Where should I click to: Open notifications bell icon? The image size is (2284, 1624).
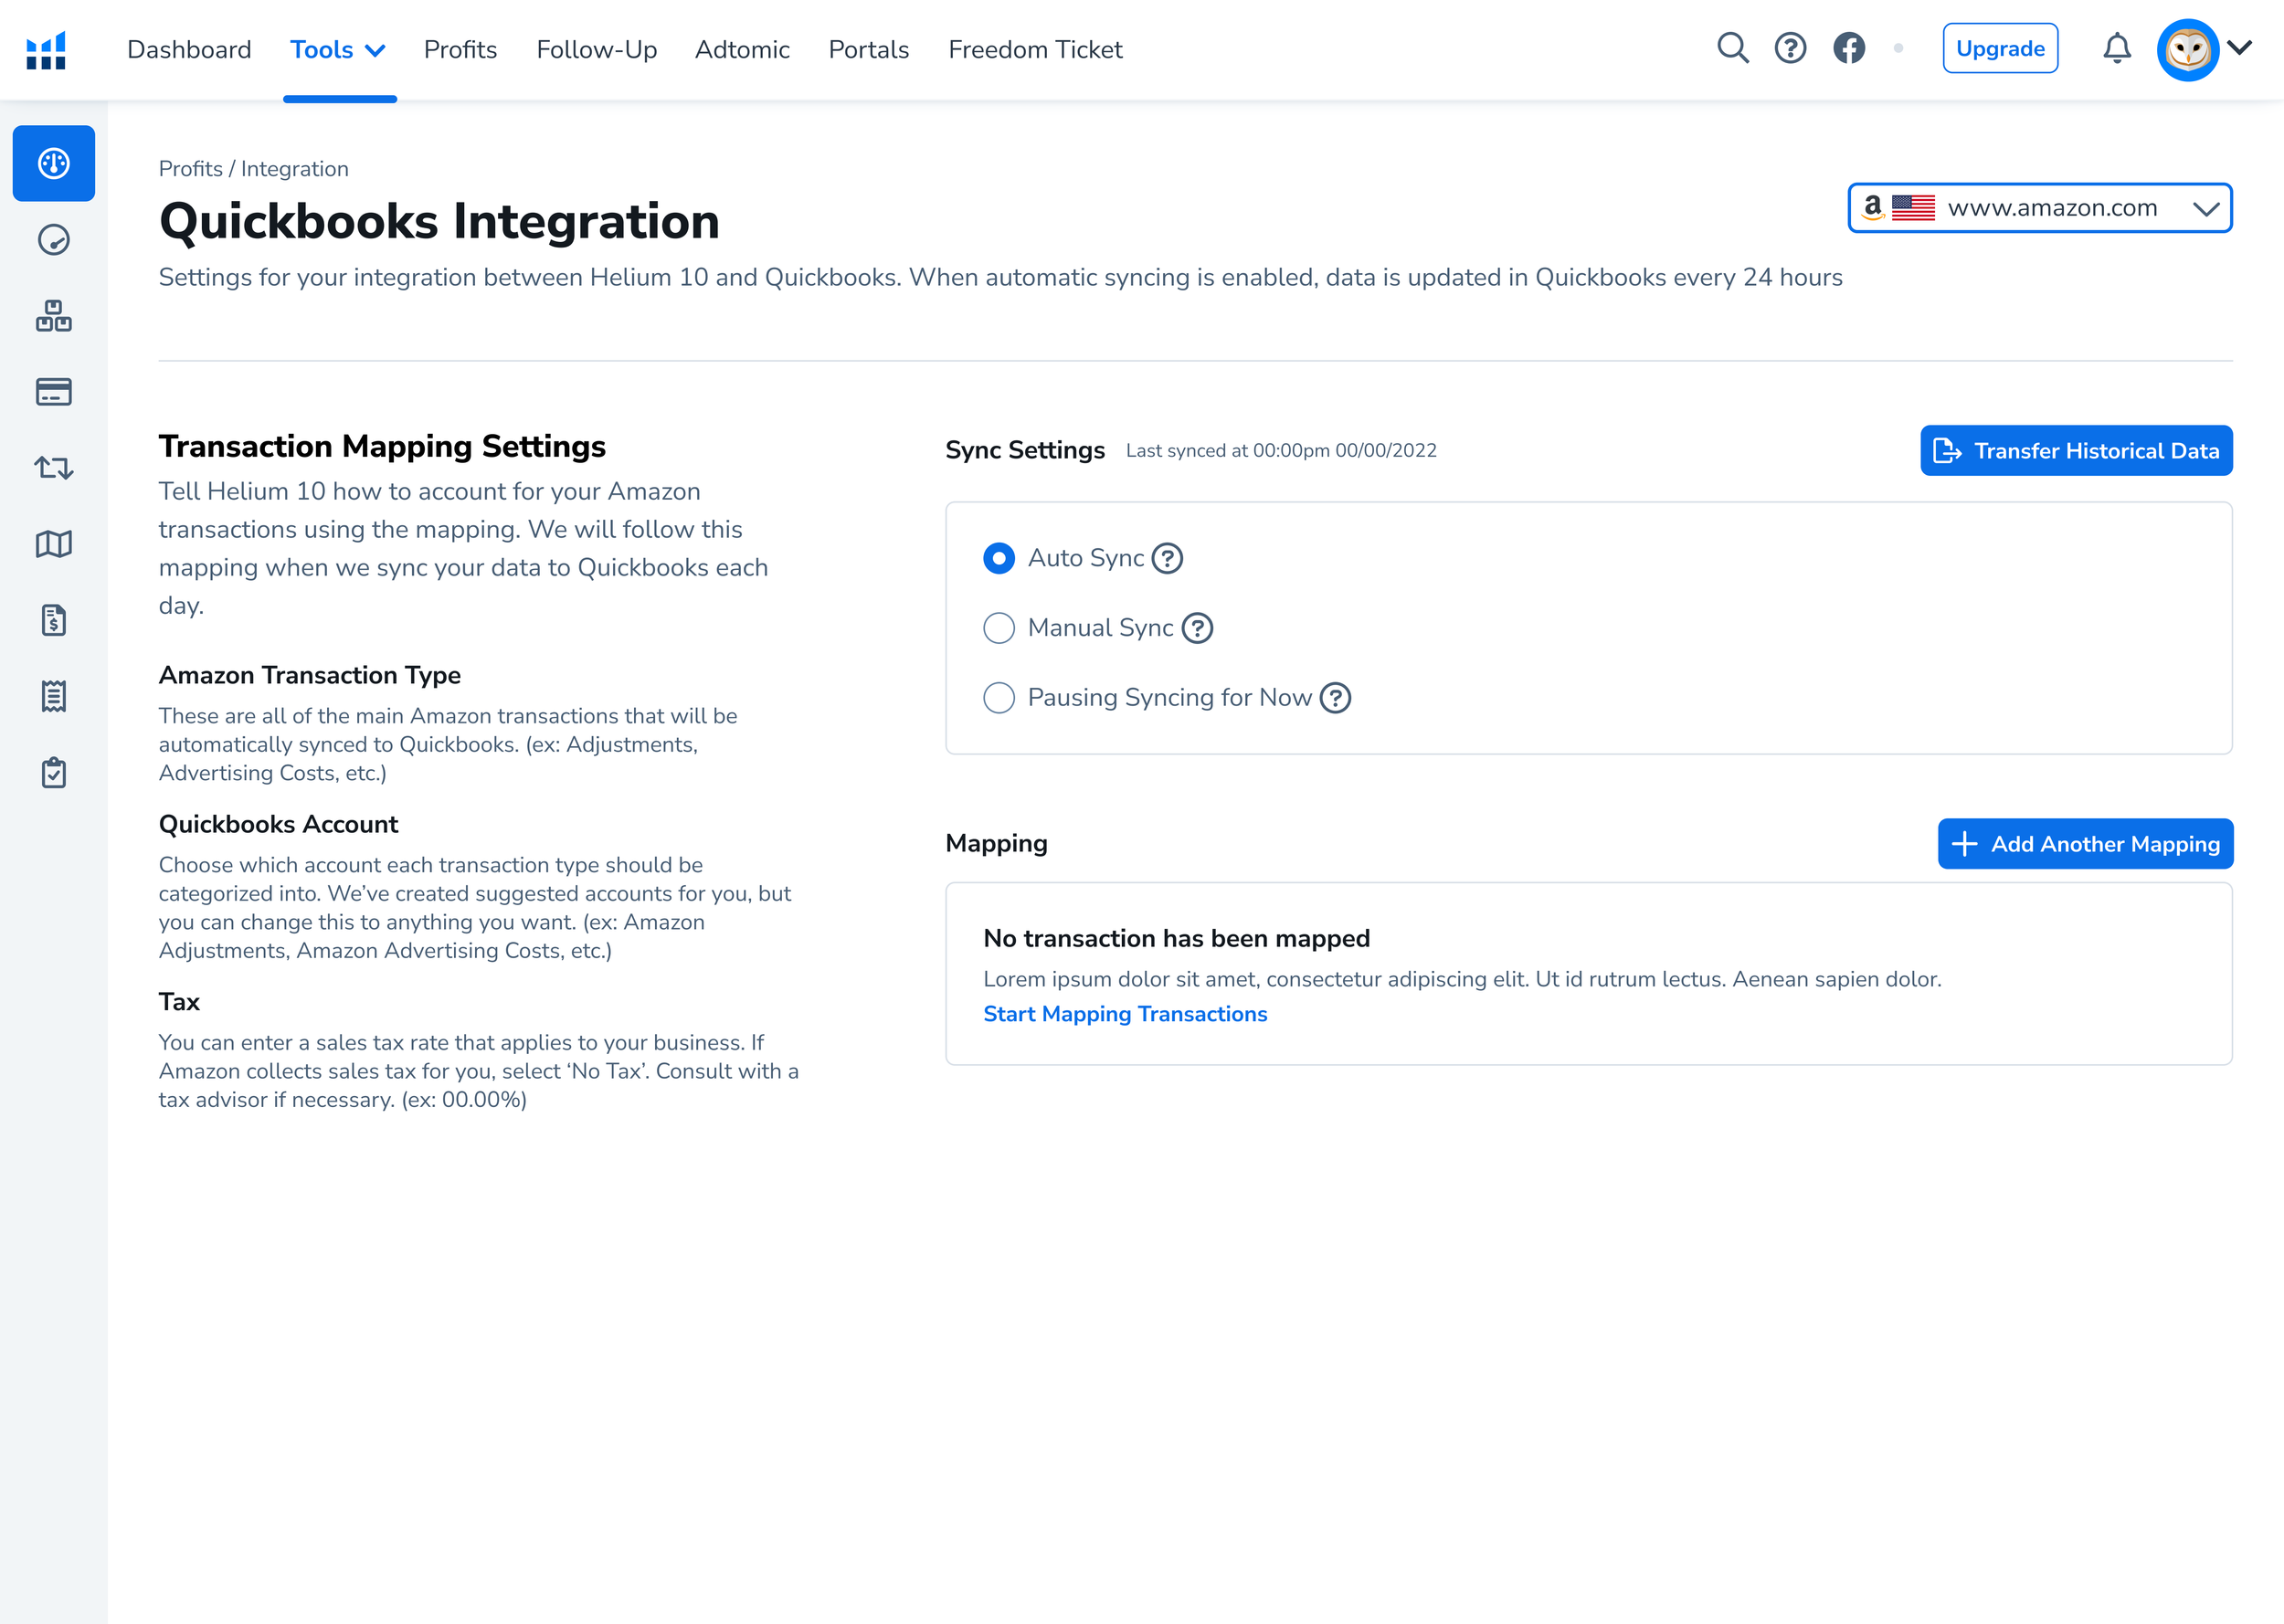point(2116,48)
